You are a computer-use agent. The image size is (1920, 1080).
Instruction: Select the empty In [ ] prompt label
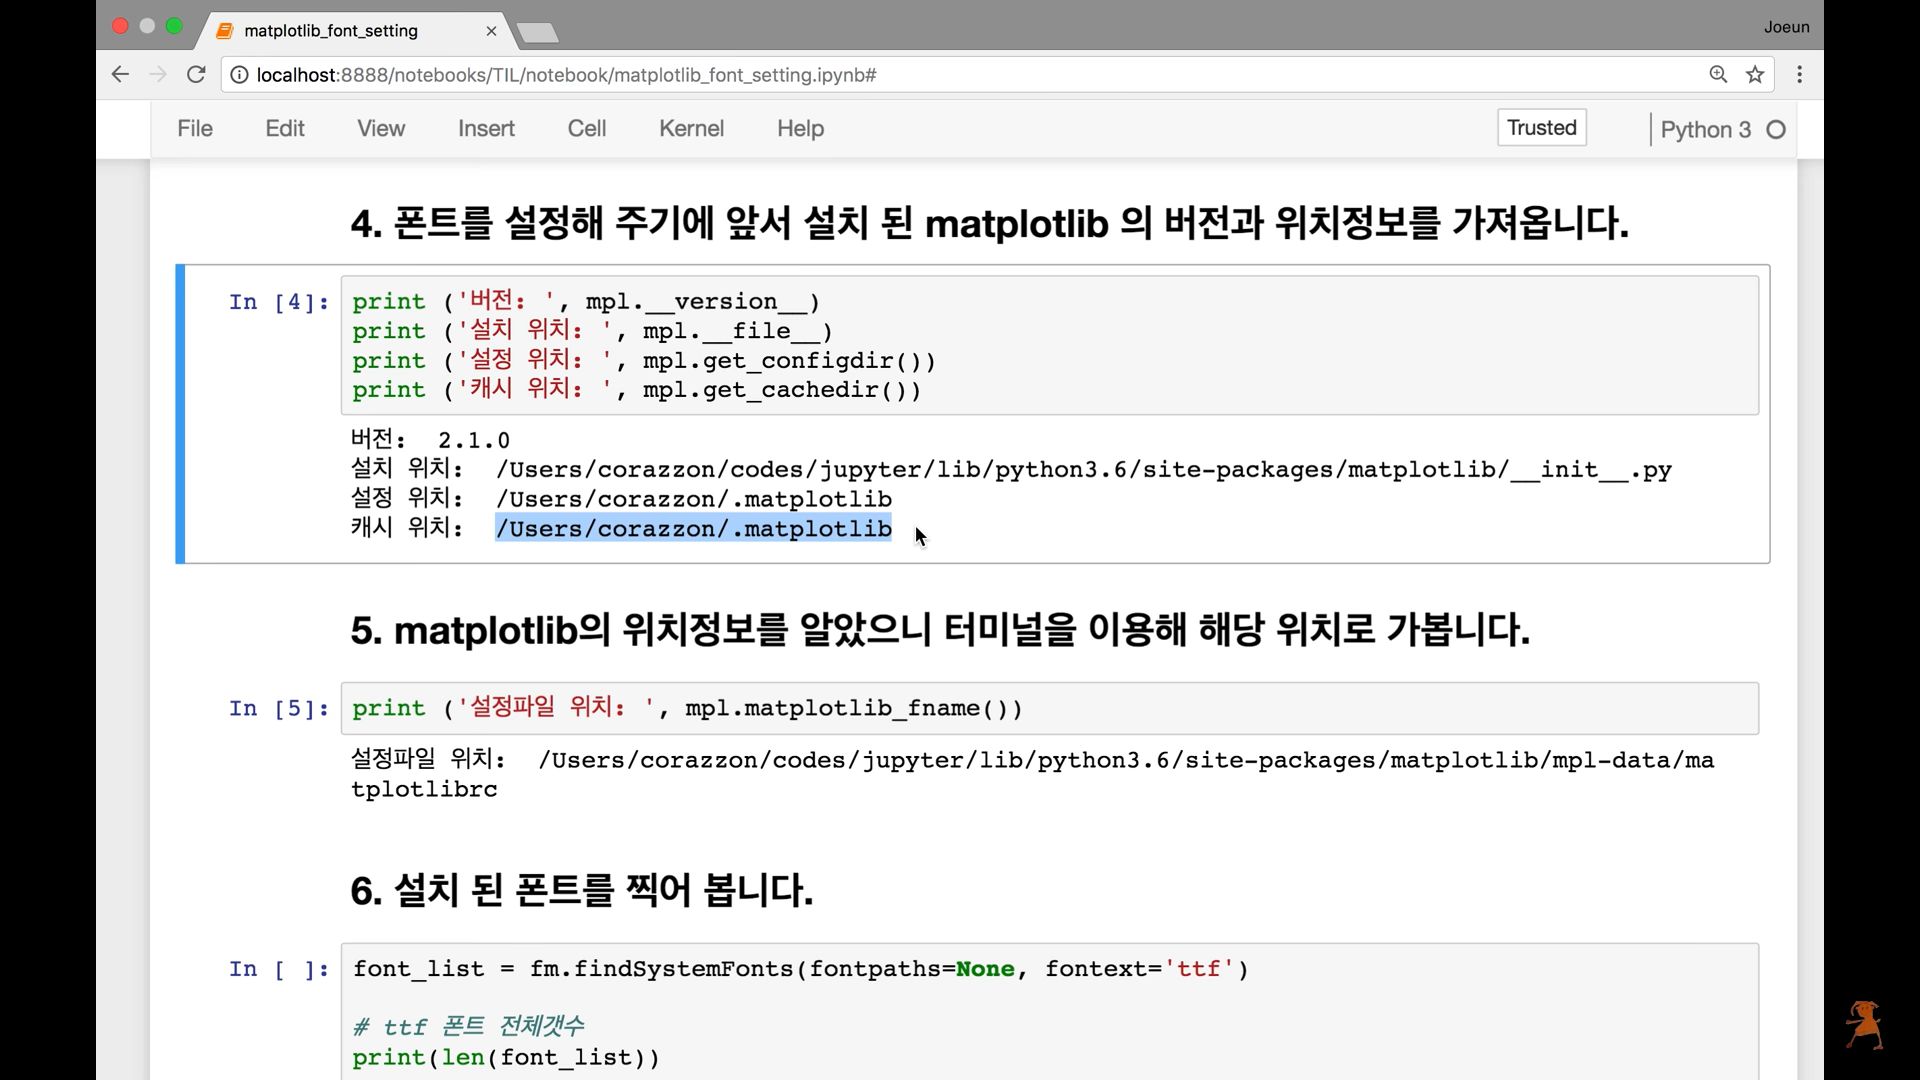[278, 969]
